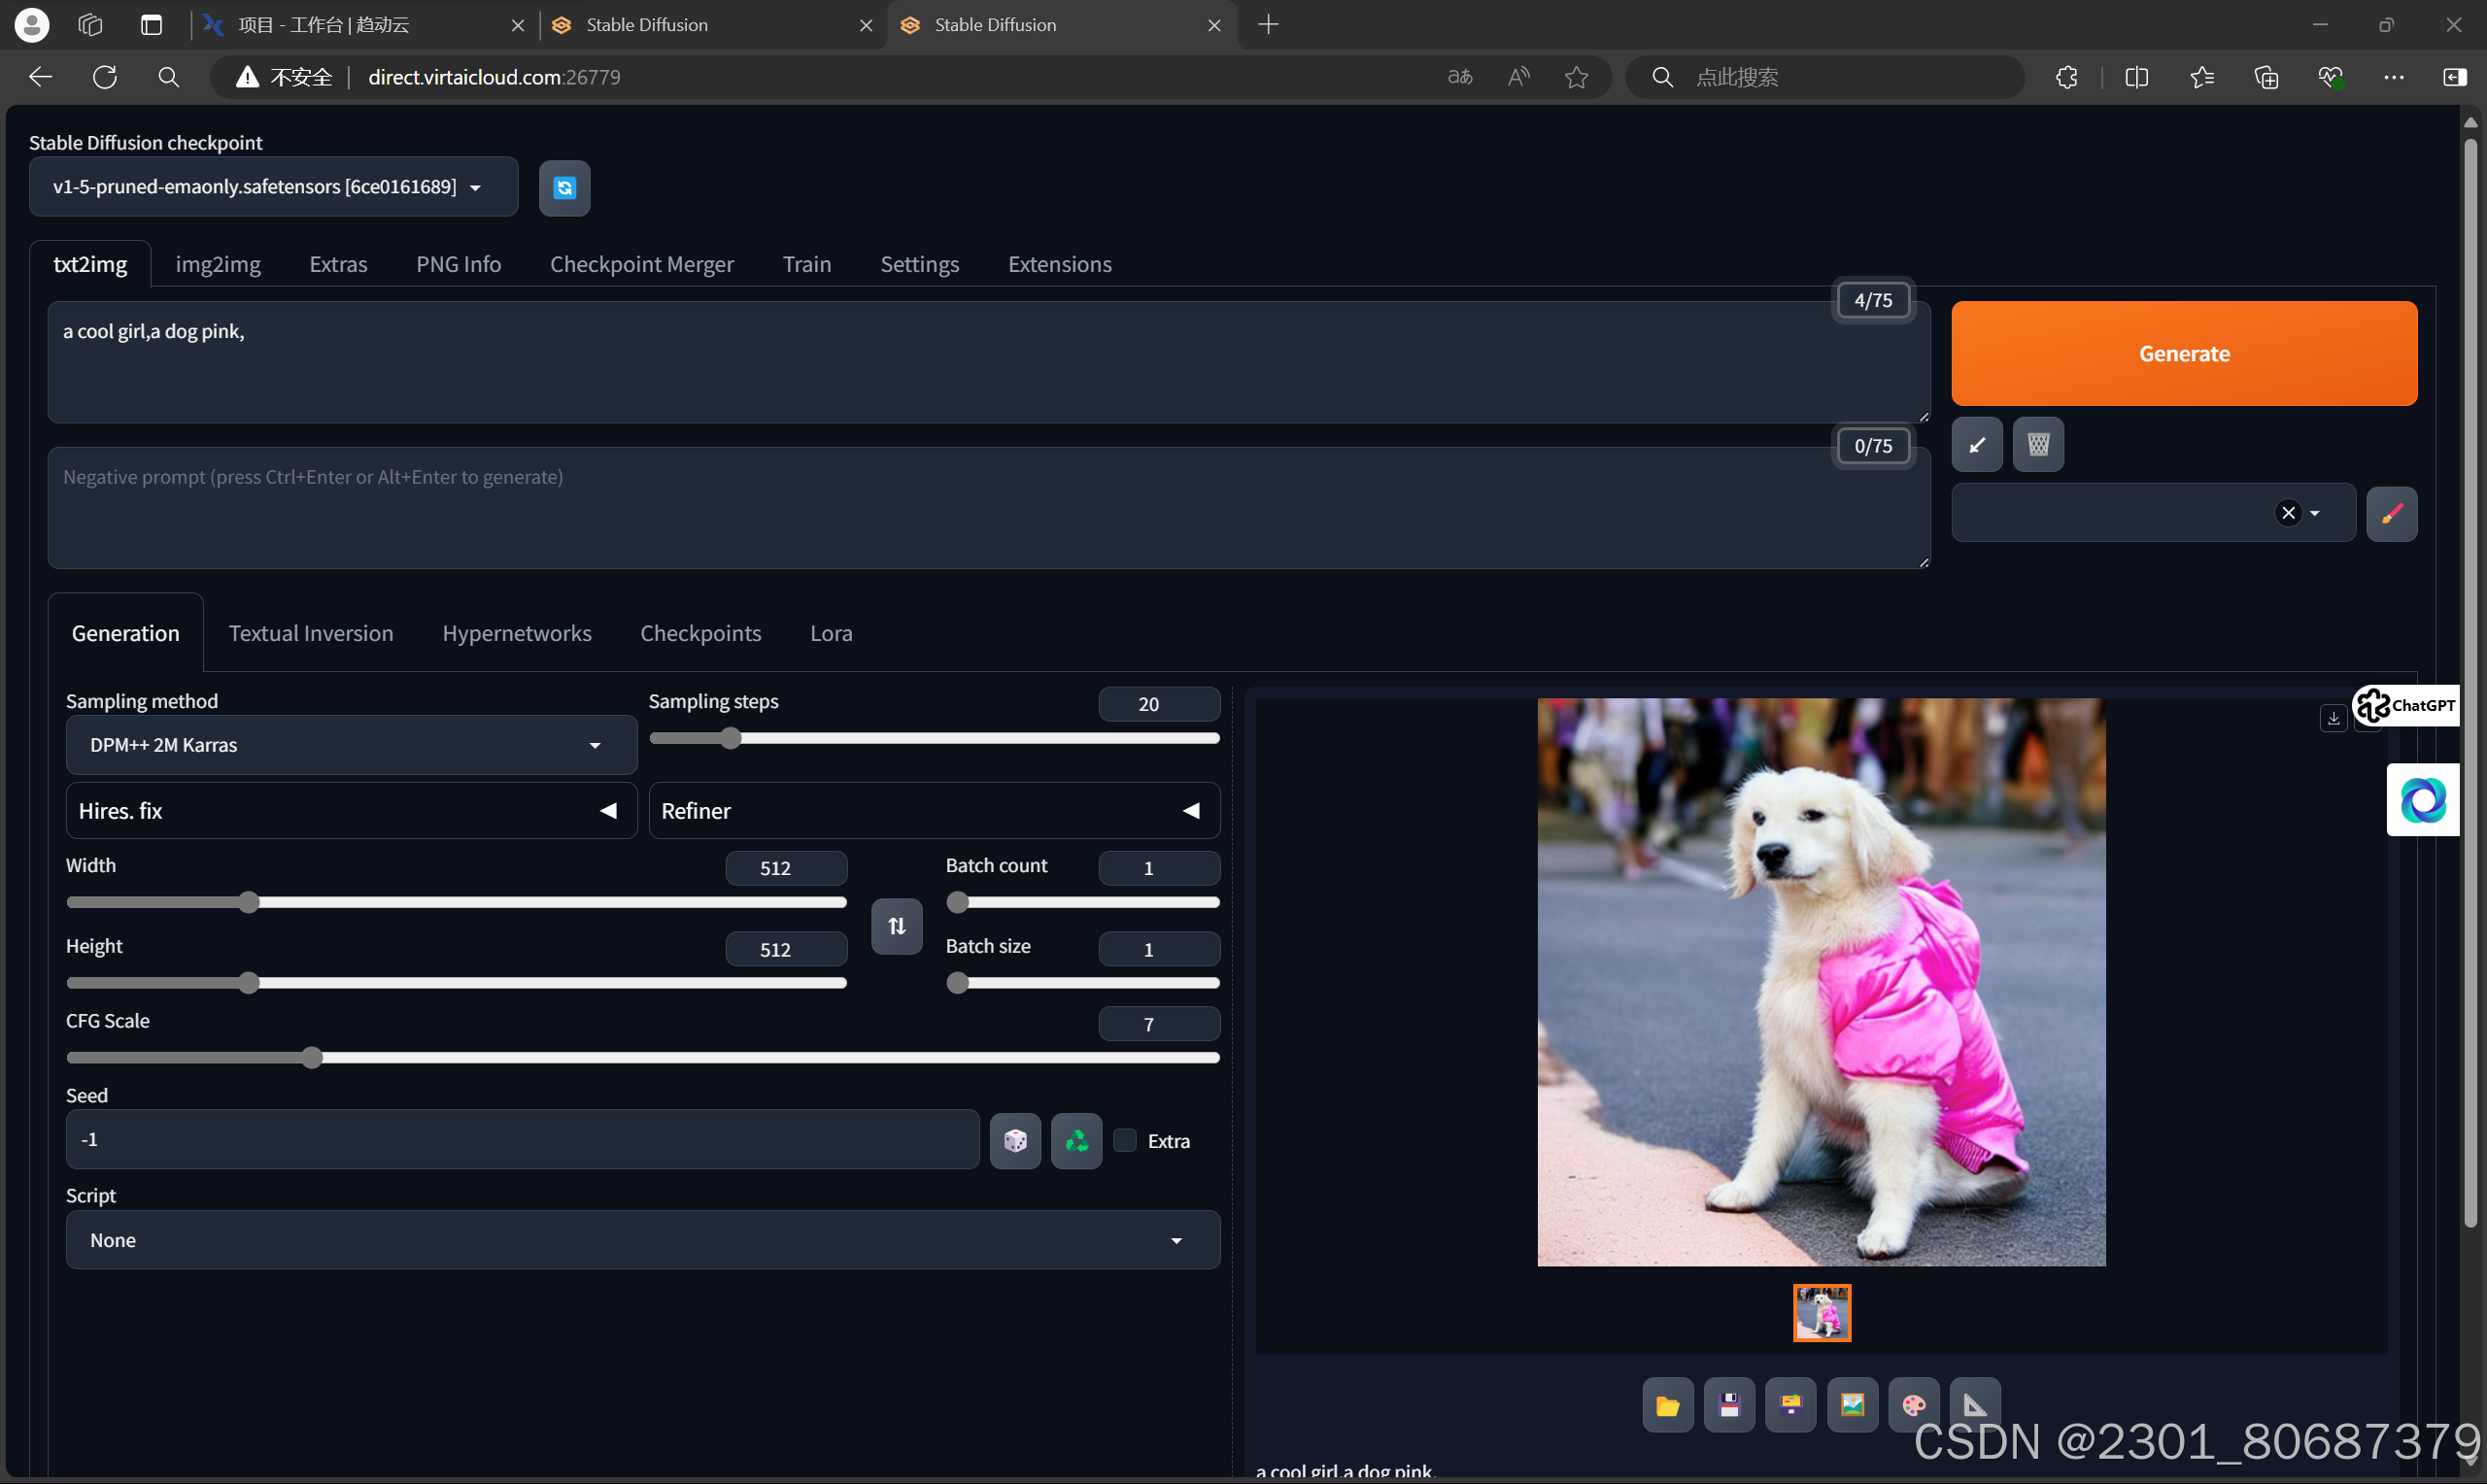Open the Script dropdown

[642, 1240]
